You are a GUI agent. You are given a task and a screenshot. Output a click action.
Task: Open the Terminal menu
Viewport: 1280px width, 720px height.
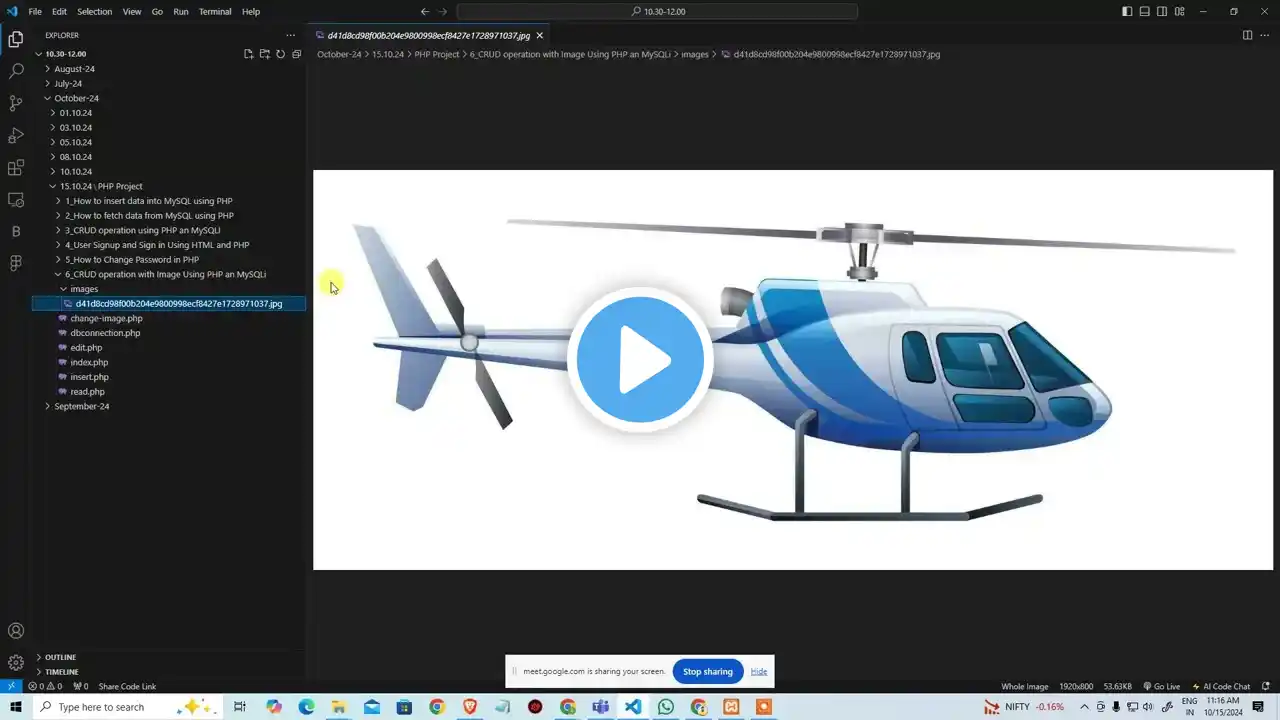(x=214, y=12)
